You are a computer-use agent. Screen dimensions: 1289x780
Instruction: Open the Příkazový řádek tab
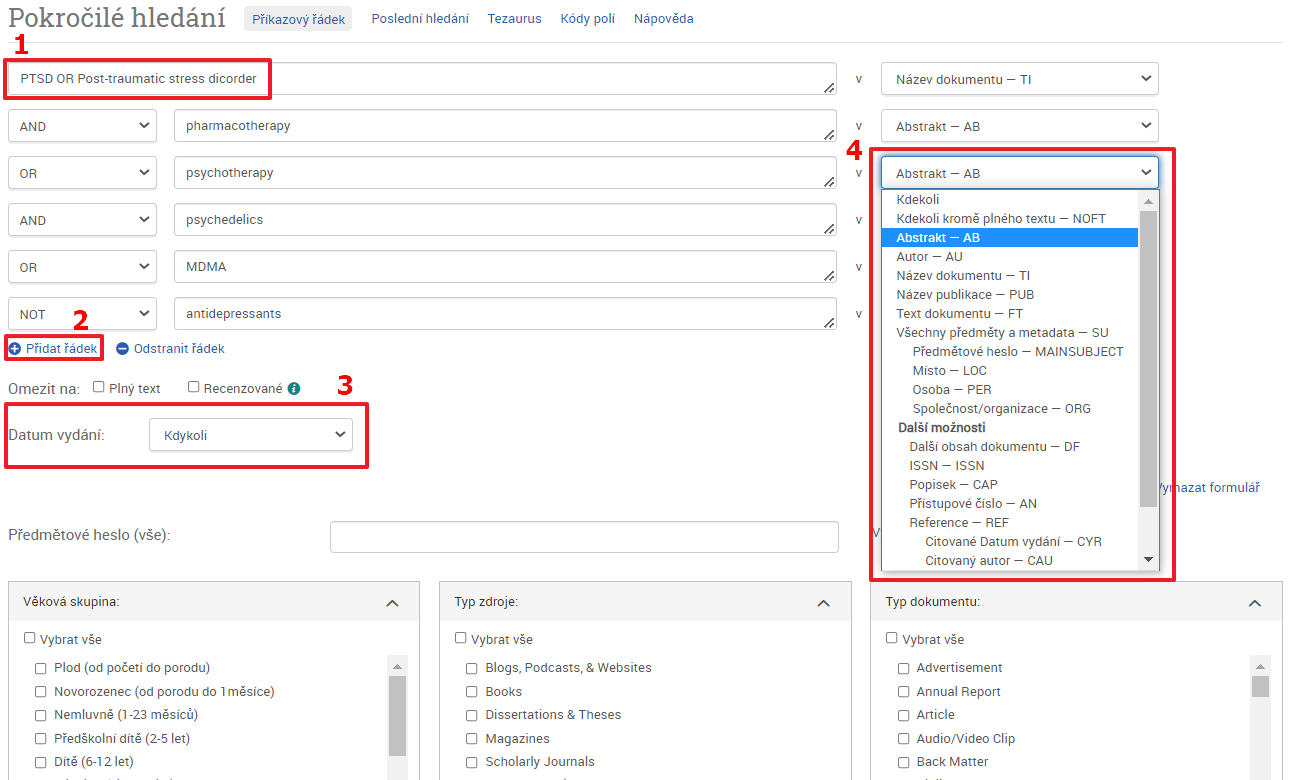point(298,19)
